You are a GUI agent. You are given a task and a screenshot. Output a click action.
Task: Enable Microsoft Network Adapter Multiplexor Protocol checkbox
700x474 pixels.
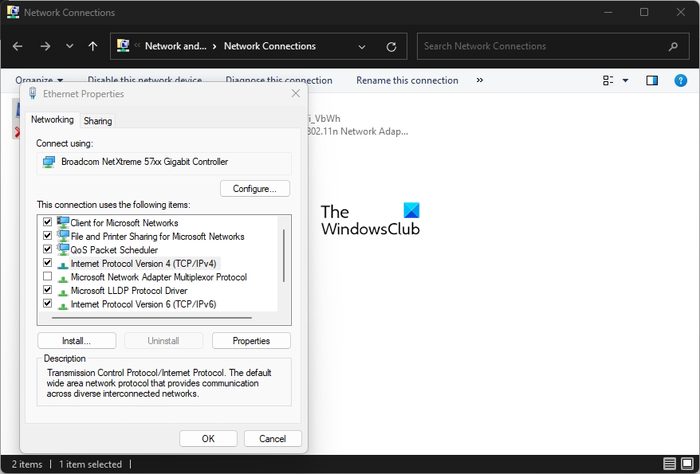pos(47,276)
